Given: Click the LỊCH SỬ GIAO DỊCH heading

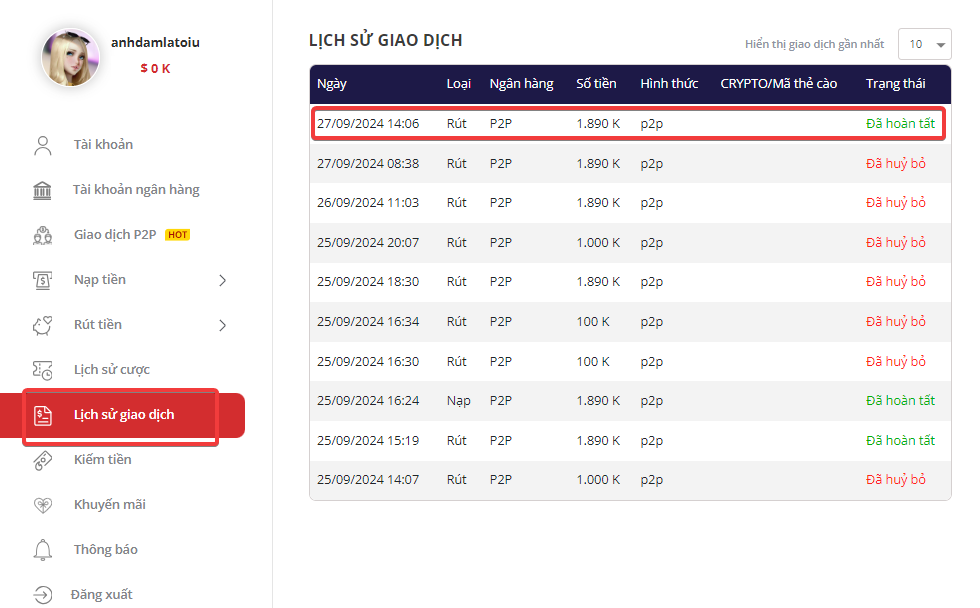Looking at the screenshot, I should click(386, 40).
